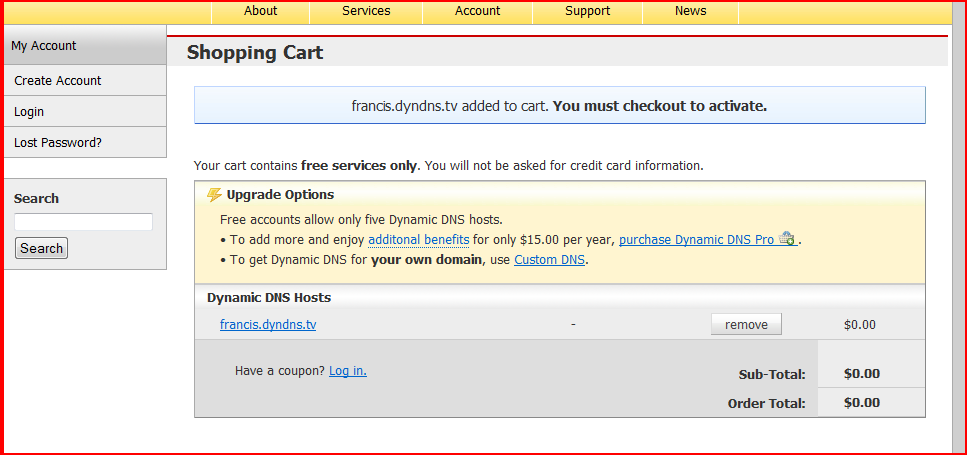The width and height of the screenshot is (967, 455).
Task: Open the Login page
Action: 85,112
